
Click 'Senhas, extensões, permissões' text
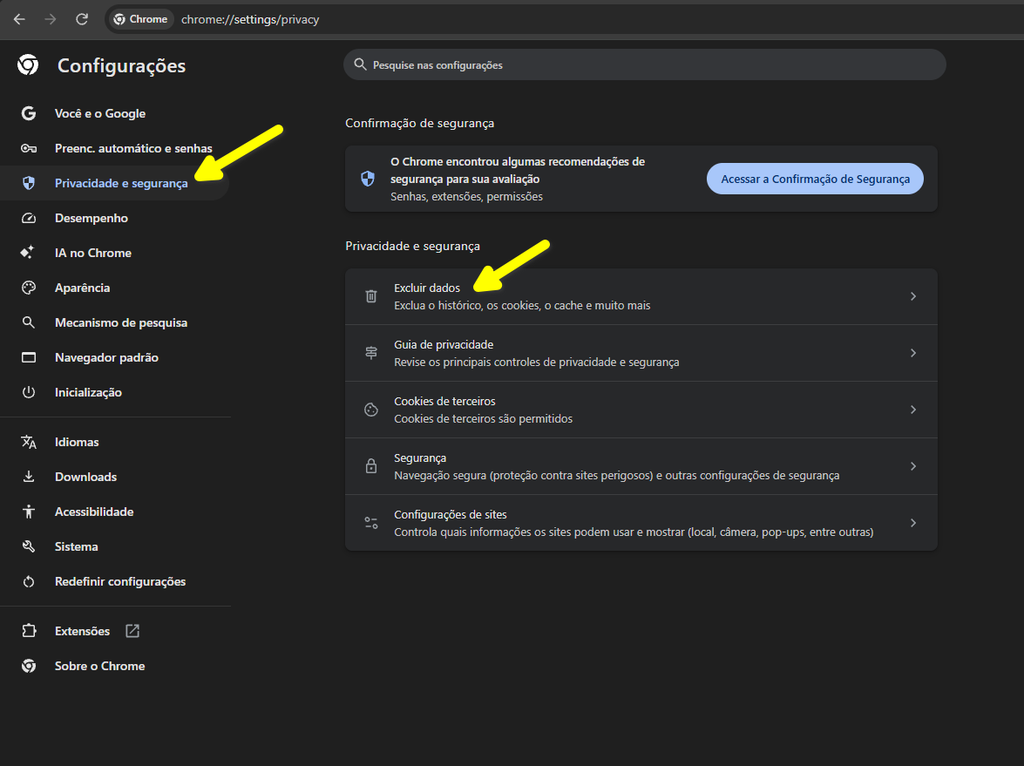tap(466, 197)
